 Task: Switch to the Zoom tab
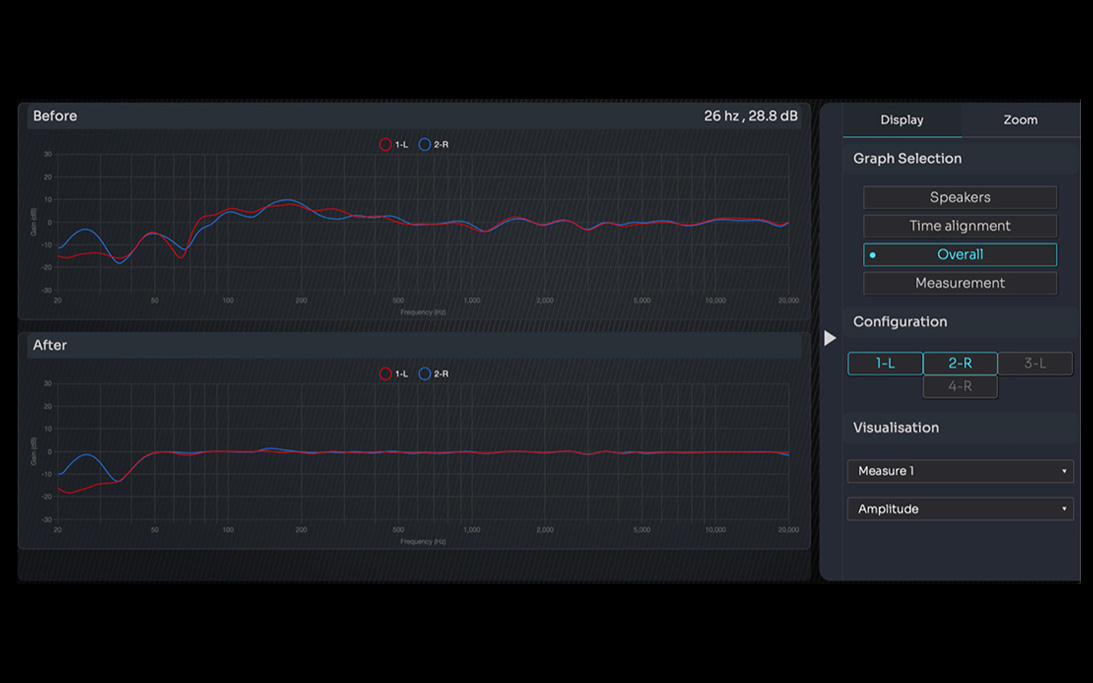[1020, 119]
